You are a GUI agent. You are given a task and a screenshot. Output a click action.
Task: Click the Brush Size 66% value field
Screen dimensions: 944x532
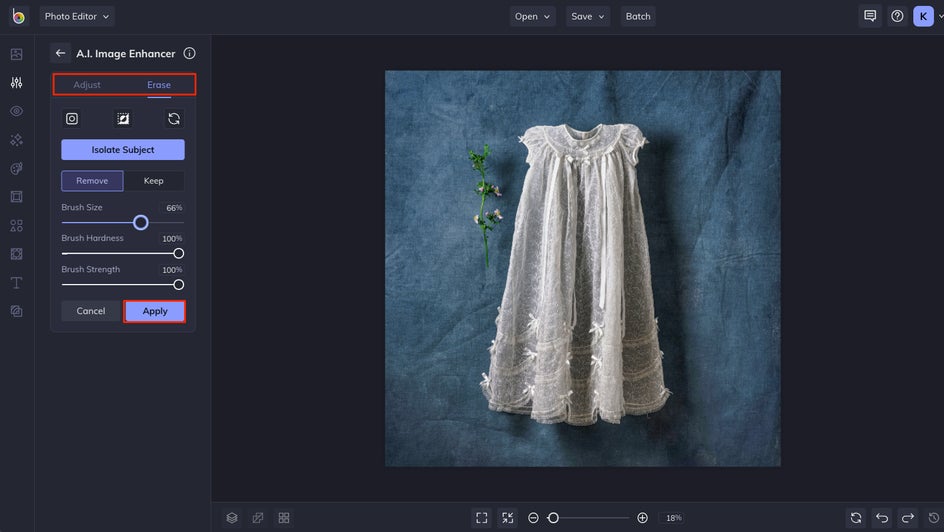(x=173, y=208)
